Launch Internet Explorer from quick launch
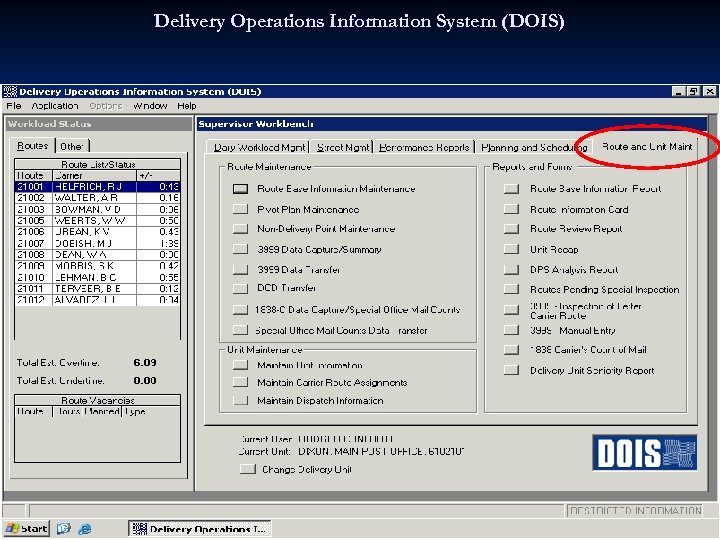Screen dimensions: 720x540 pyautogui.click(x=84, y=529)
